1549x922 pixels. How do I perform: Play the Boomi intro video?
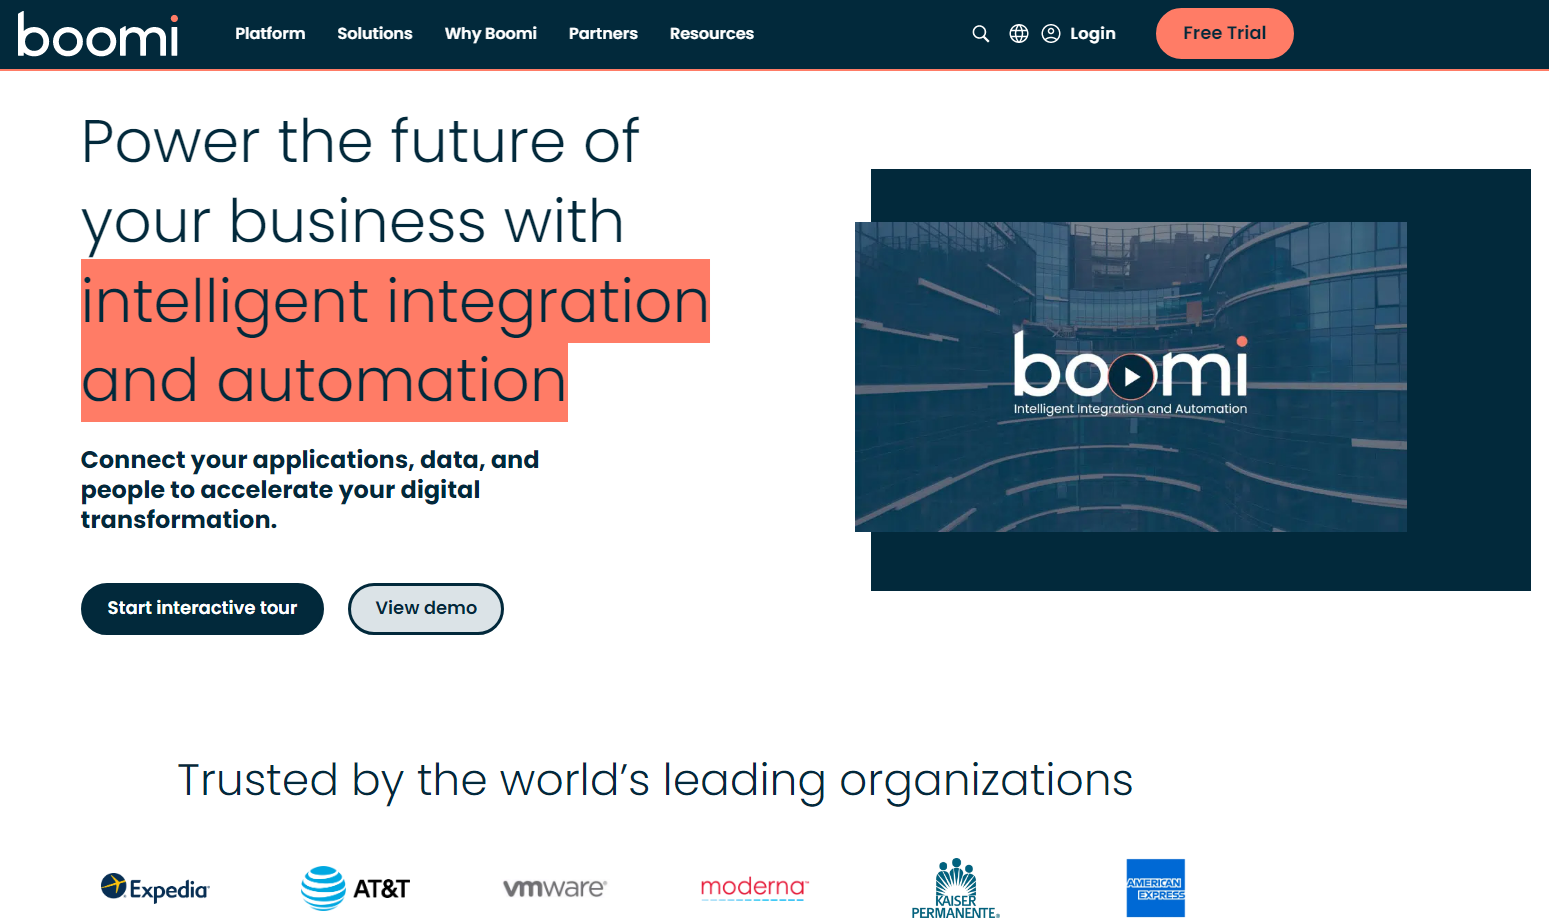tap(1132, 377)
